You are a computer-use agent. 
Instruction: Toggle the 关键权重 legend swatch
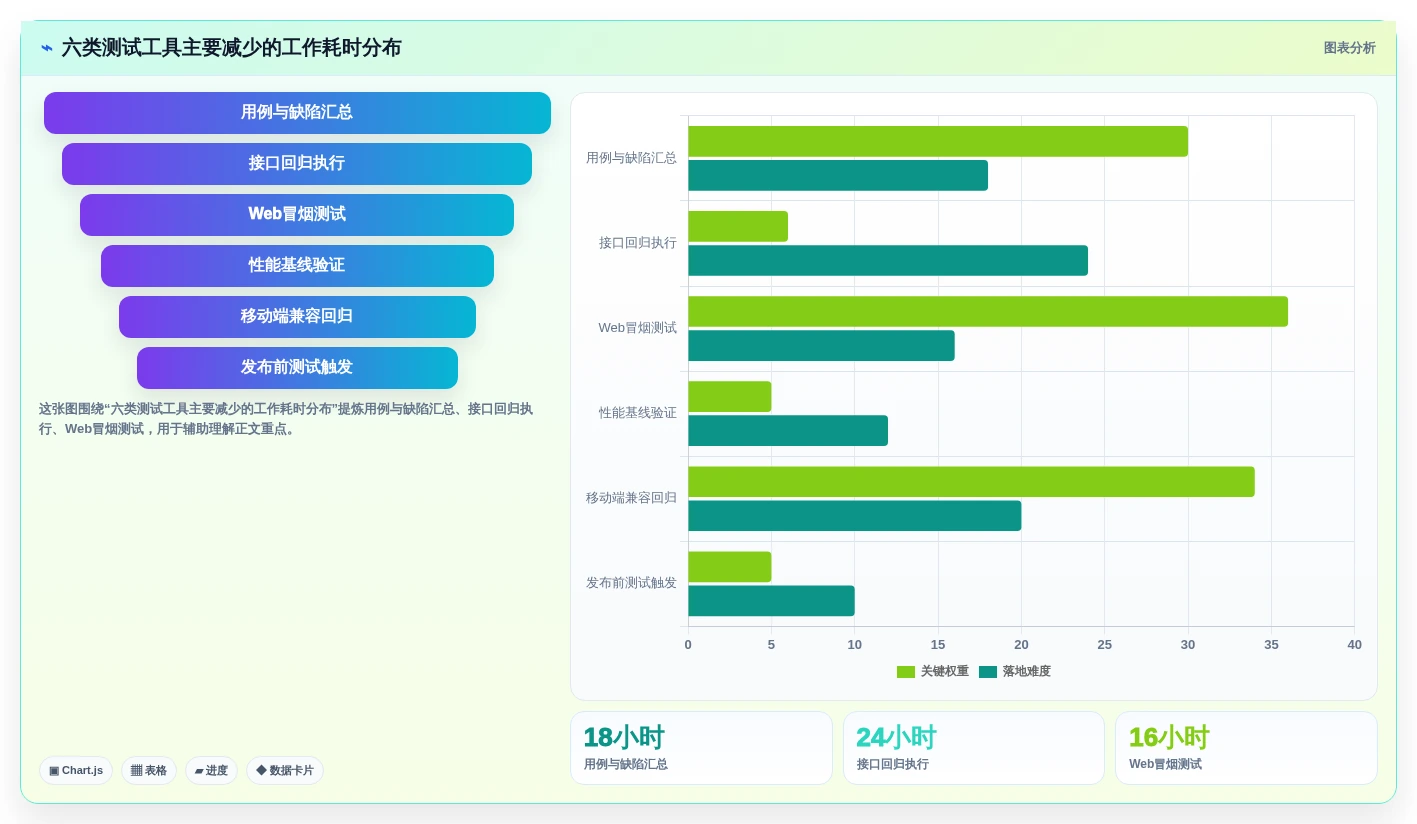[906, 672]
